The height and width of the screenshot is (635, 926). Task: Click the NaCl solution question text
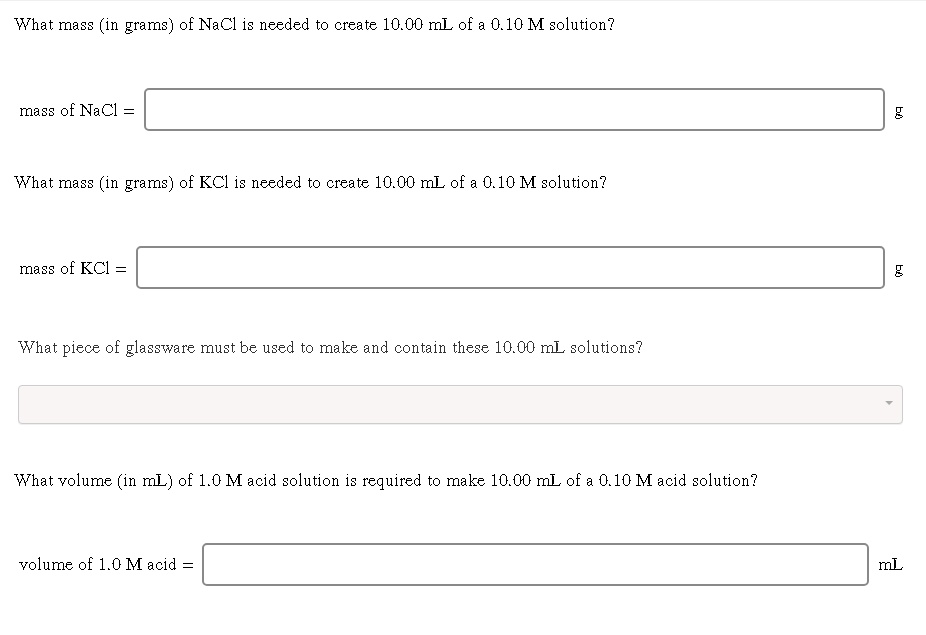(x=314, y=25)
